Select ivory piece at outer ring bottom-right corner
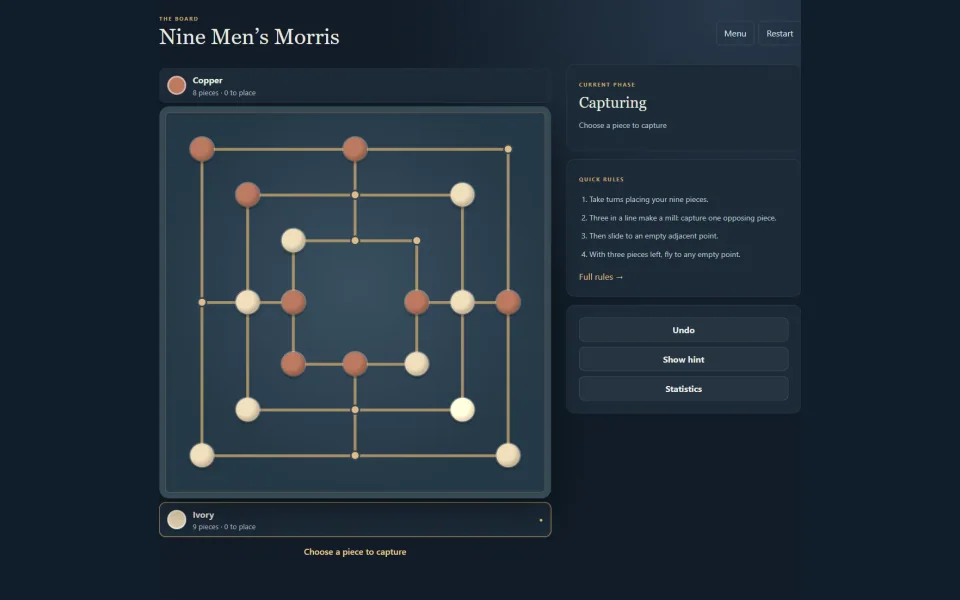The width and height of the screenshot is (960, 600). coord(508,456)
